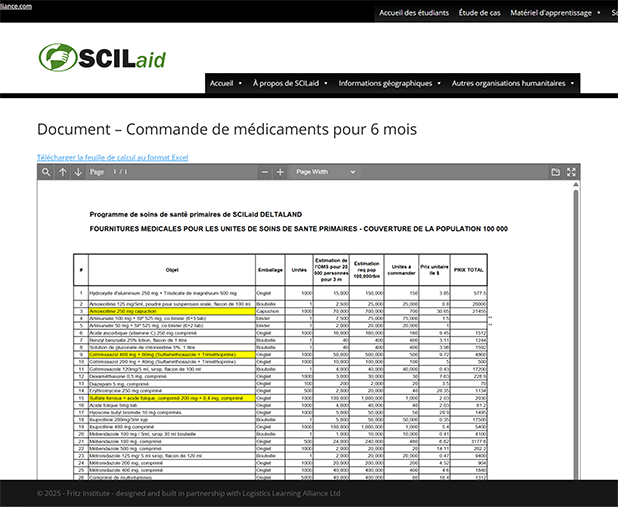The width and height of the screenshot is (618, 507).
Task: Select highlighted Cotrimoxazol 400 mg row
Action: coord(280,354)
